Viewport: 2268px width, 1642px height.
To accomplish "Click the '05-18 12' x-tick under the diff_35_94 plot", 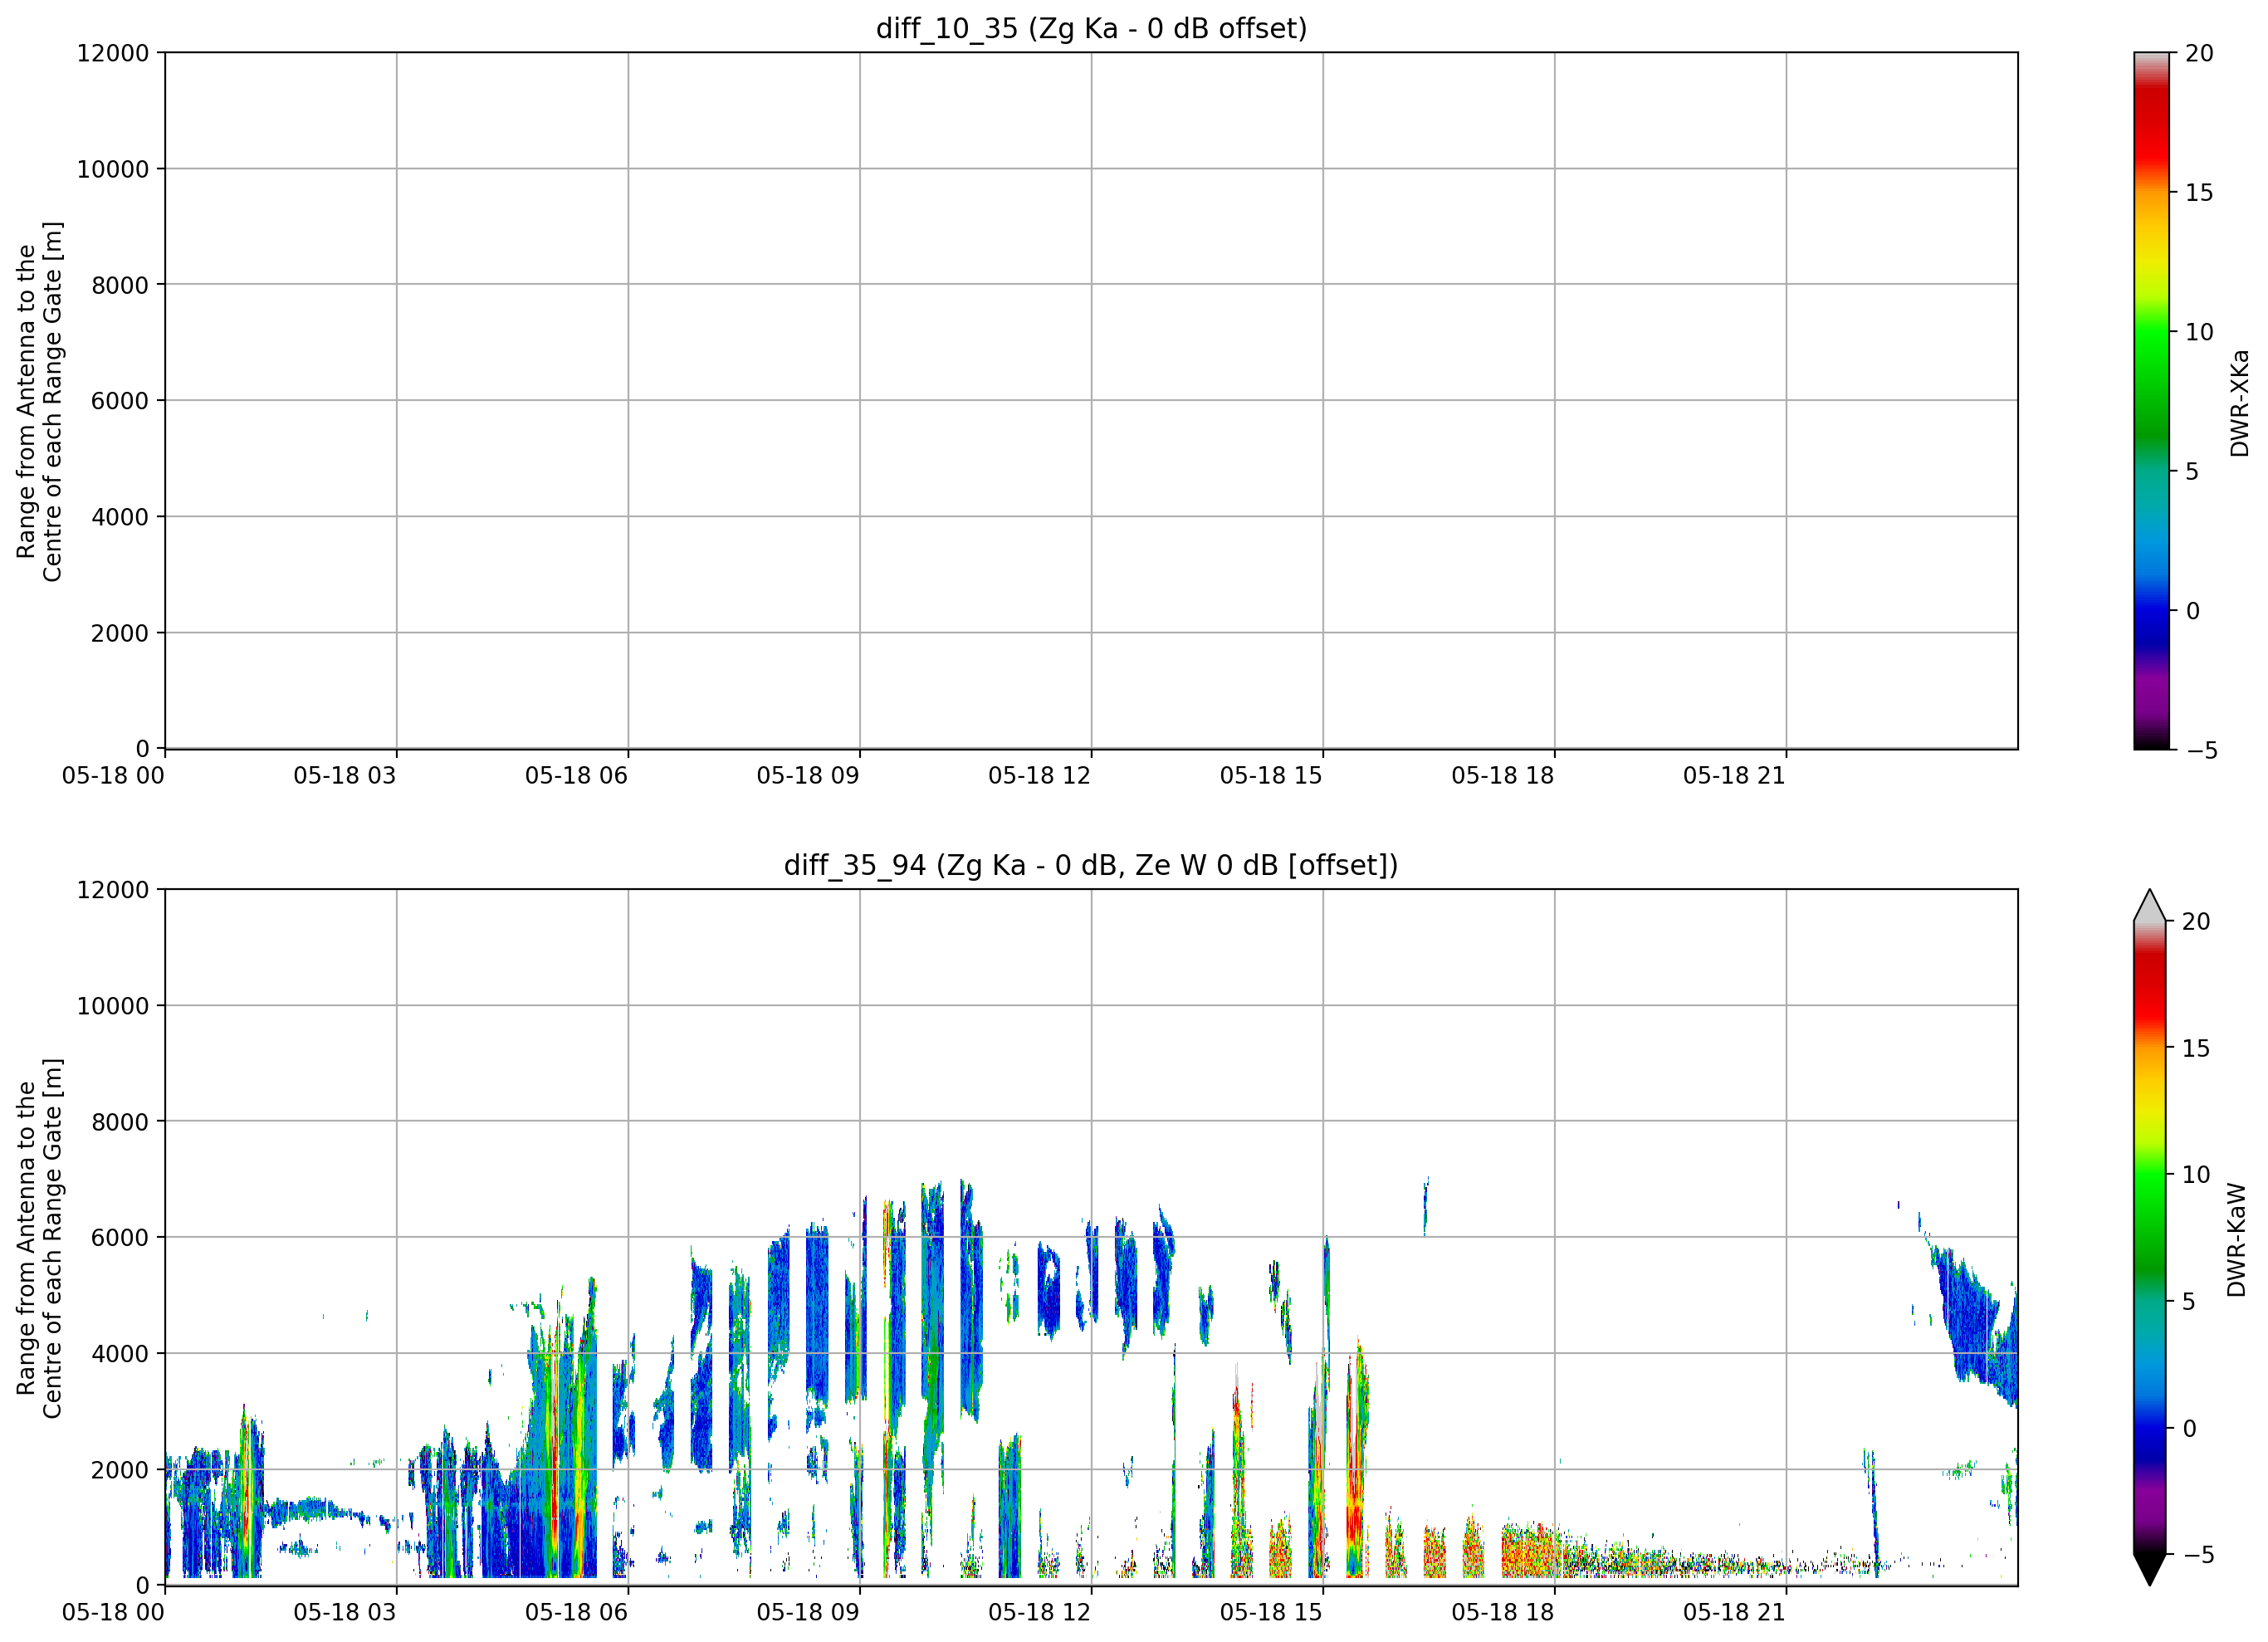I will coord(1039,1613).
